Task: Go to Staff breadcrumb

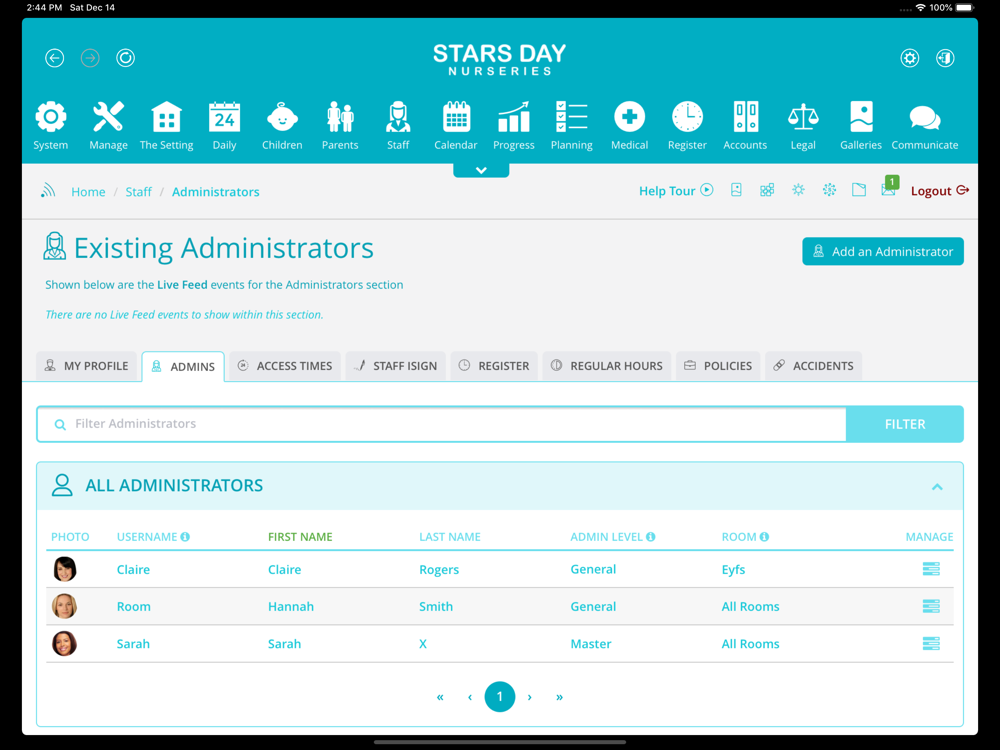Action: [138, 192]
